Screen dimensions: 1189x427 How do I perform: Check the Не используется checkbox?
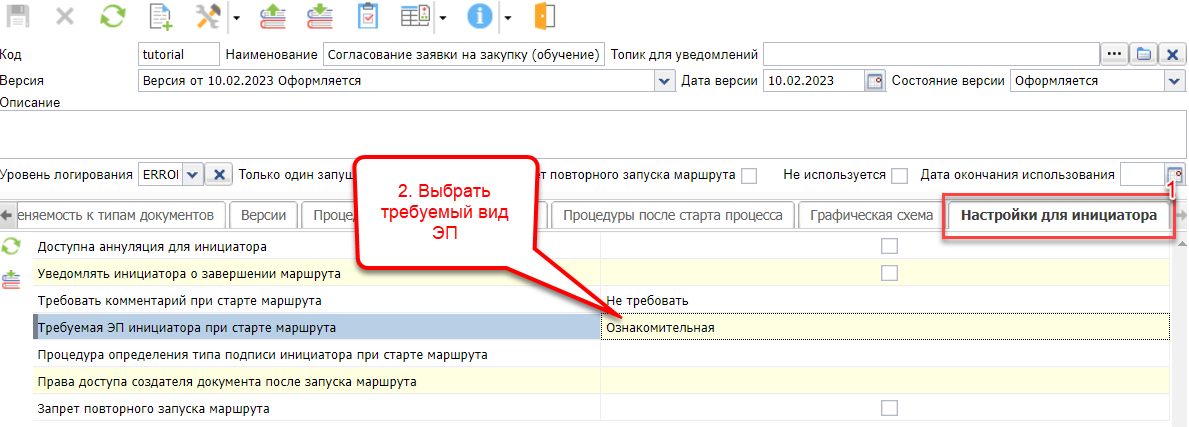pos(900,175)
